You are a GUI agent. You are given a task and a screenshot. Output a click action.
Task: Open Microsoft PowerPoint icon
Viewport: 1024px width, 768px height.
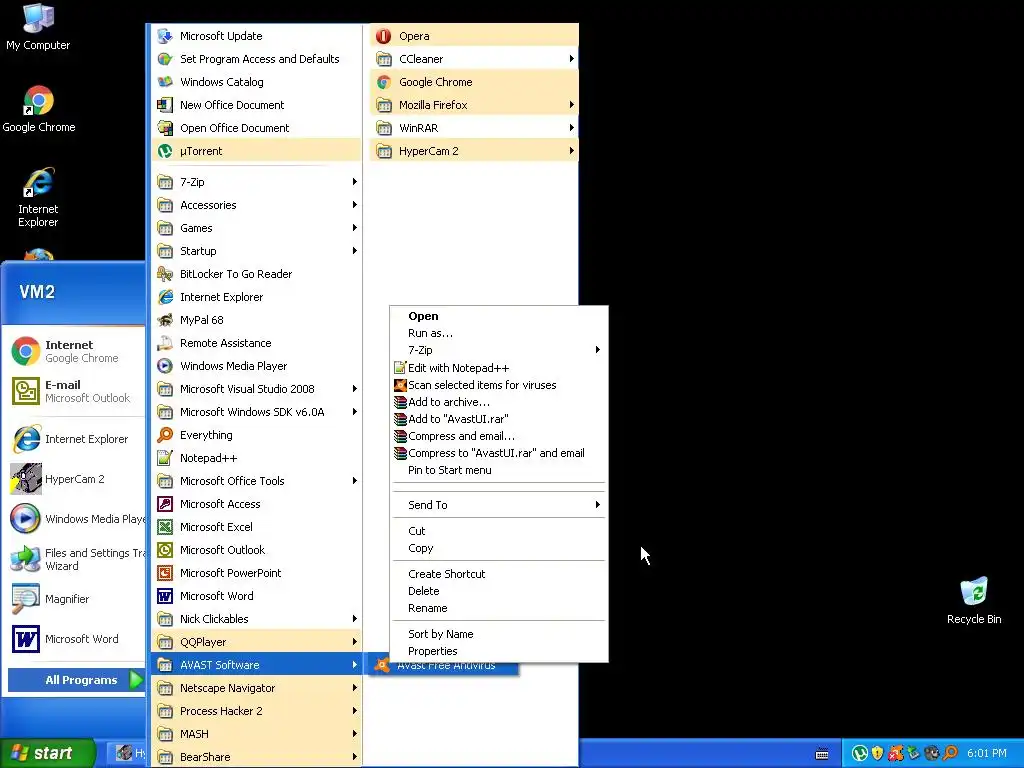165,573
